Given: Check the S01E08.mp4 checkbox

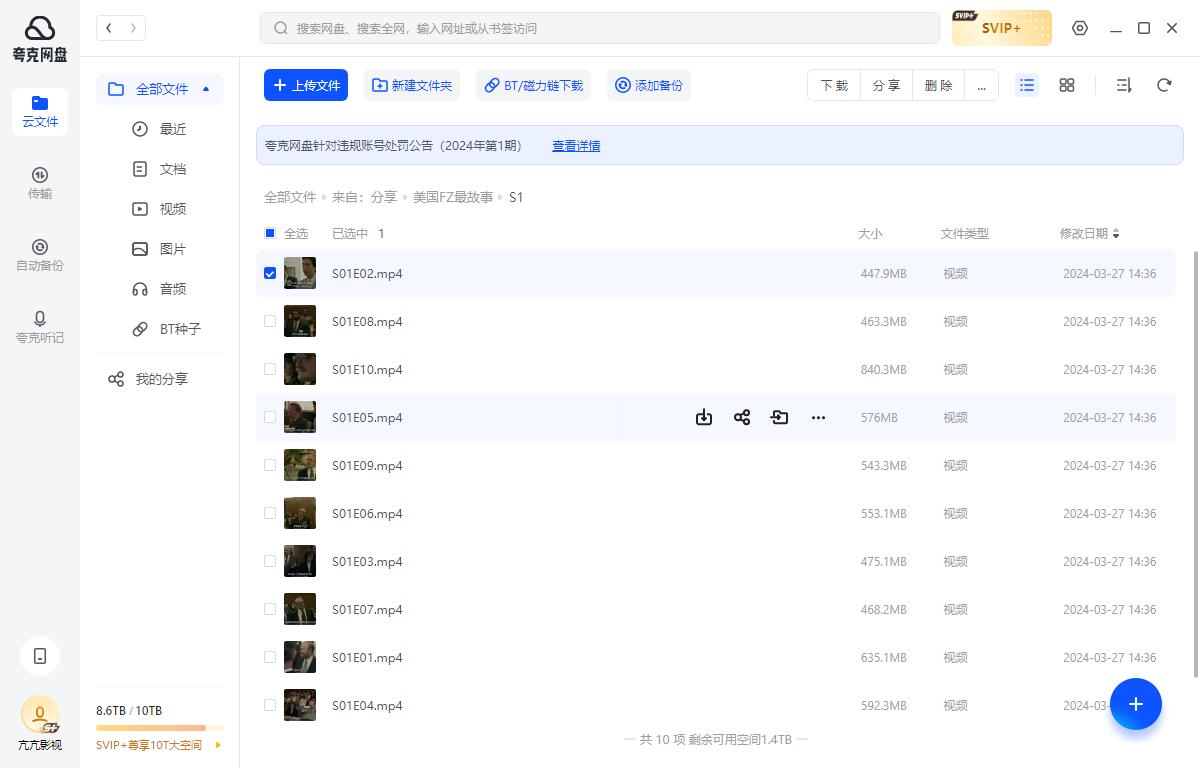Looking at the screenshot, I should pos(270,320).
